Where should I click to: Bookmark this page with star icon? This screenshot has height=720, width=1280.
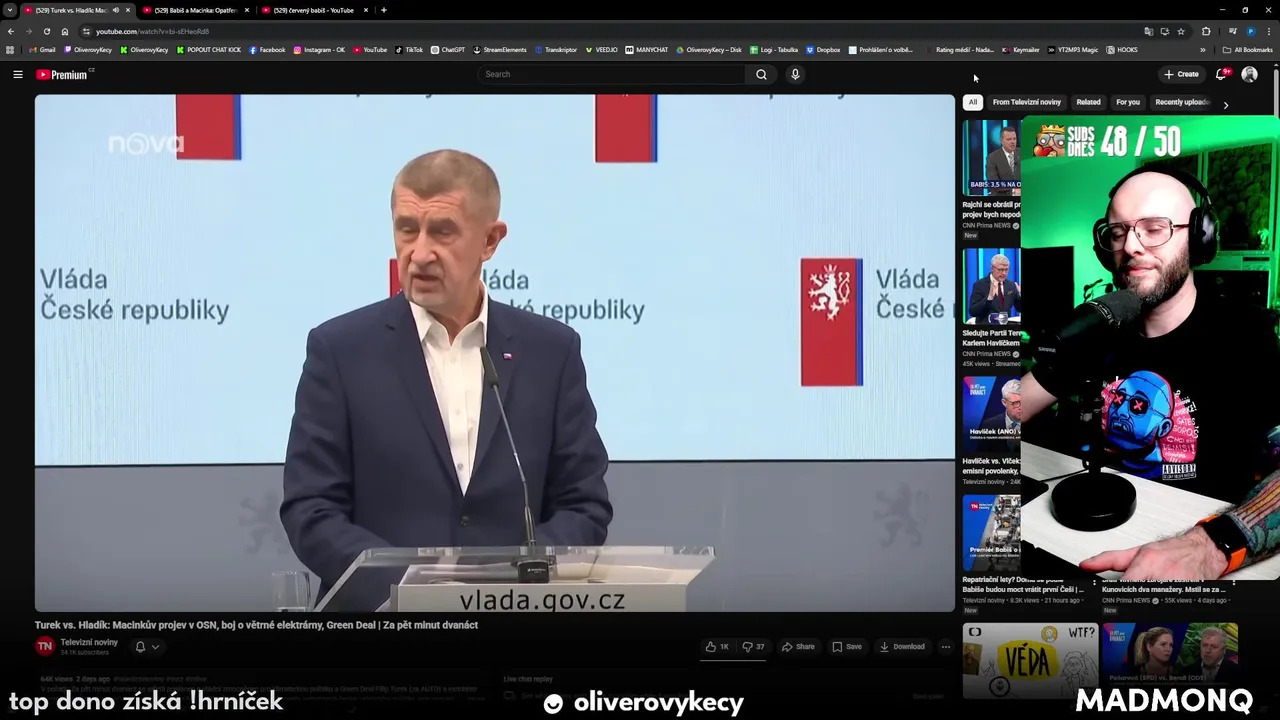coord(1181,31)
